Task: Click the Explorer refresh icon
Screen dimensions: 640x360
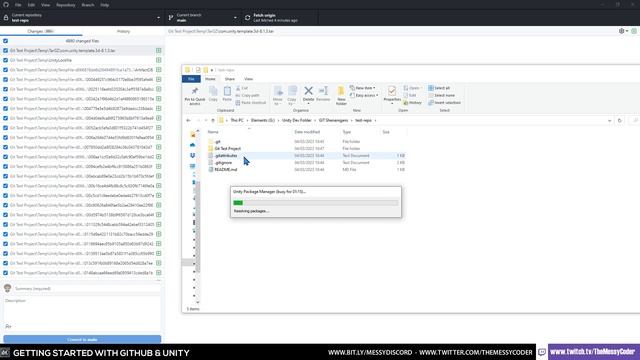Action: 620,120
